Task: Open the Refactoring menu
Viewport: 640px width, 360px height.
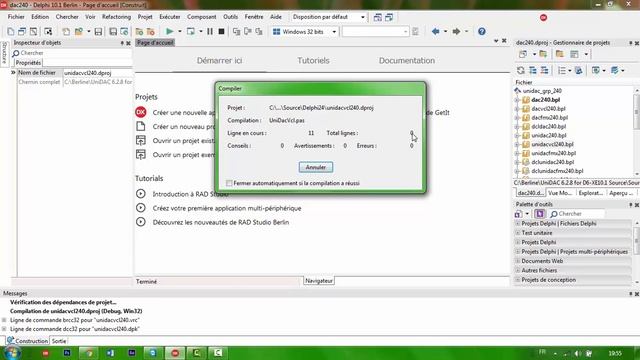Action: [116, 17]
